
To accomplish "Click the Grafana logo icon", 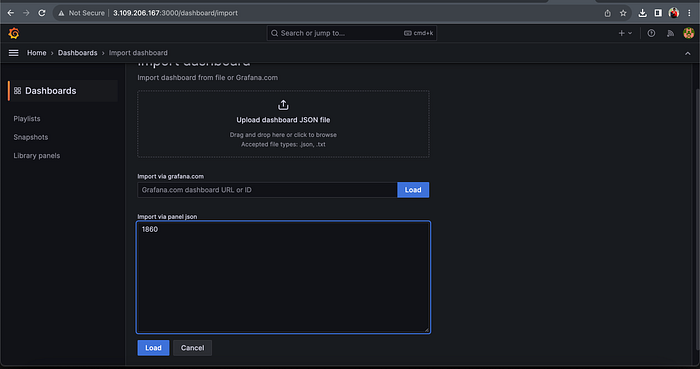I will coord(14,33).
